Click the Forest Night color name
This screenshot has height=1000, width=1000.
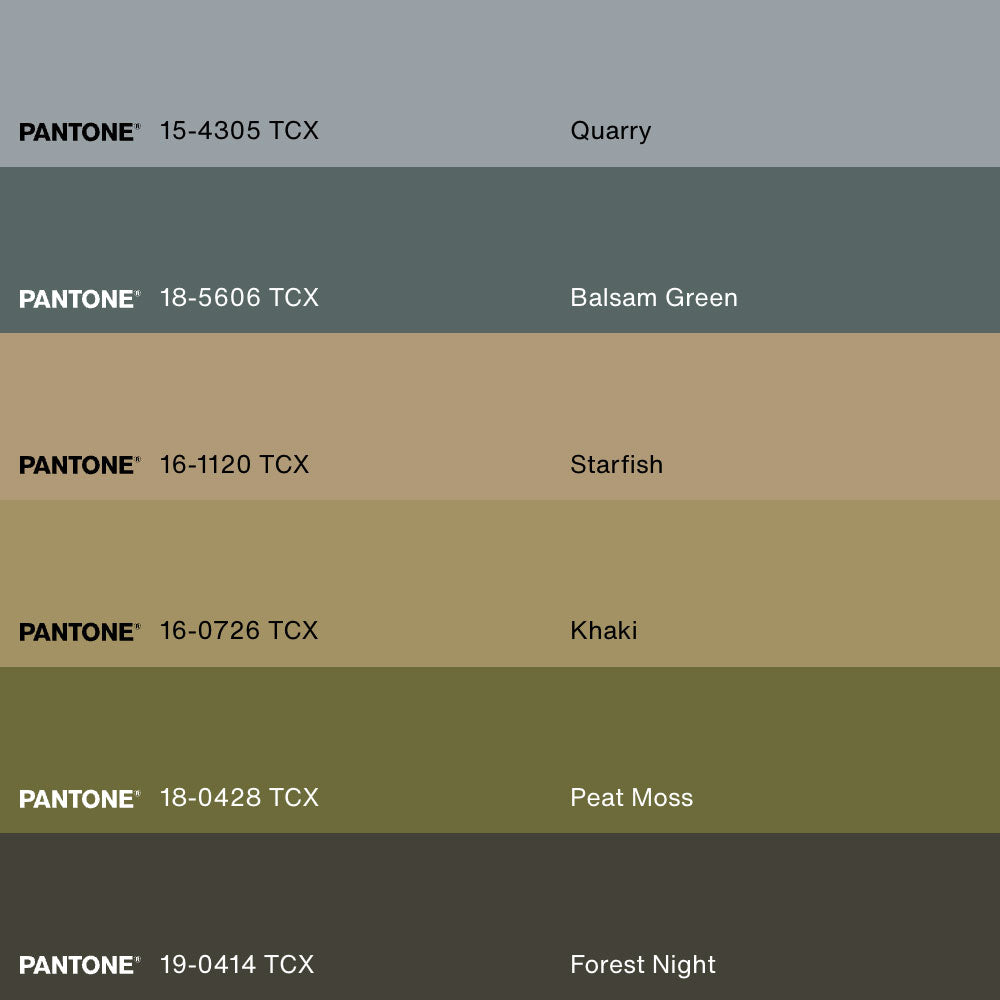click(x=643, y=964)
